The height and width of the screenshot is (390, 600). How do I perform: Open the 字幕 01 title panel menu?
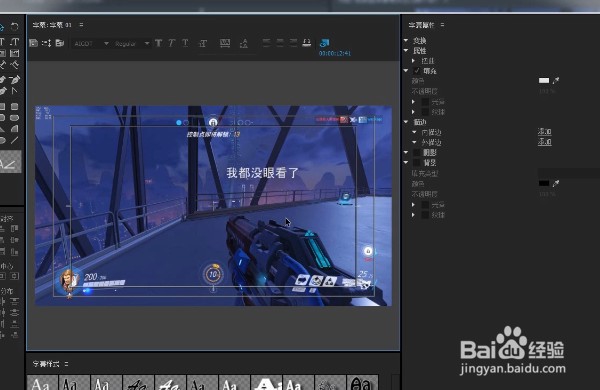(x=81, y=25)
